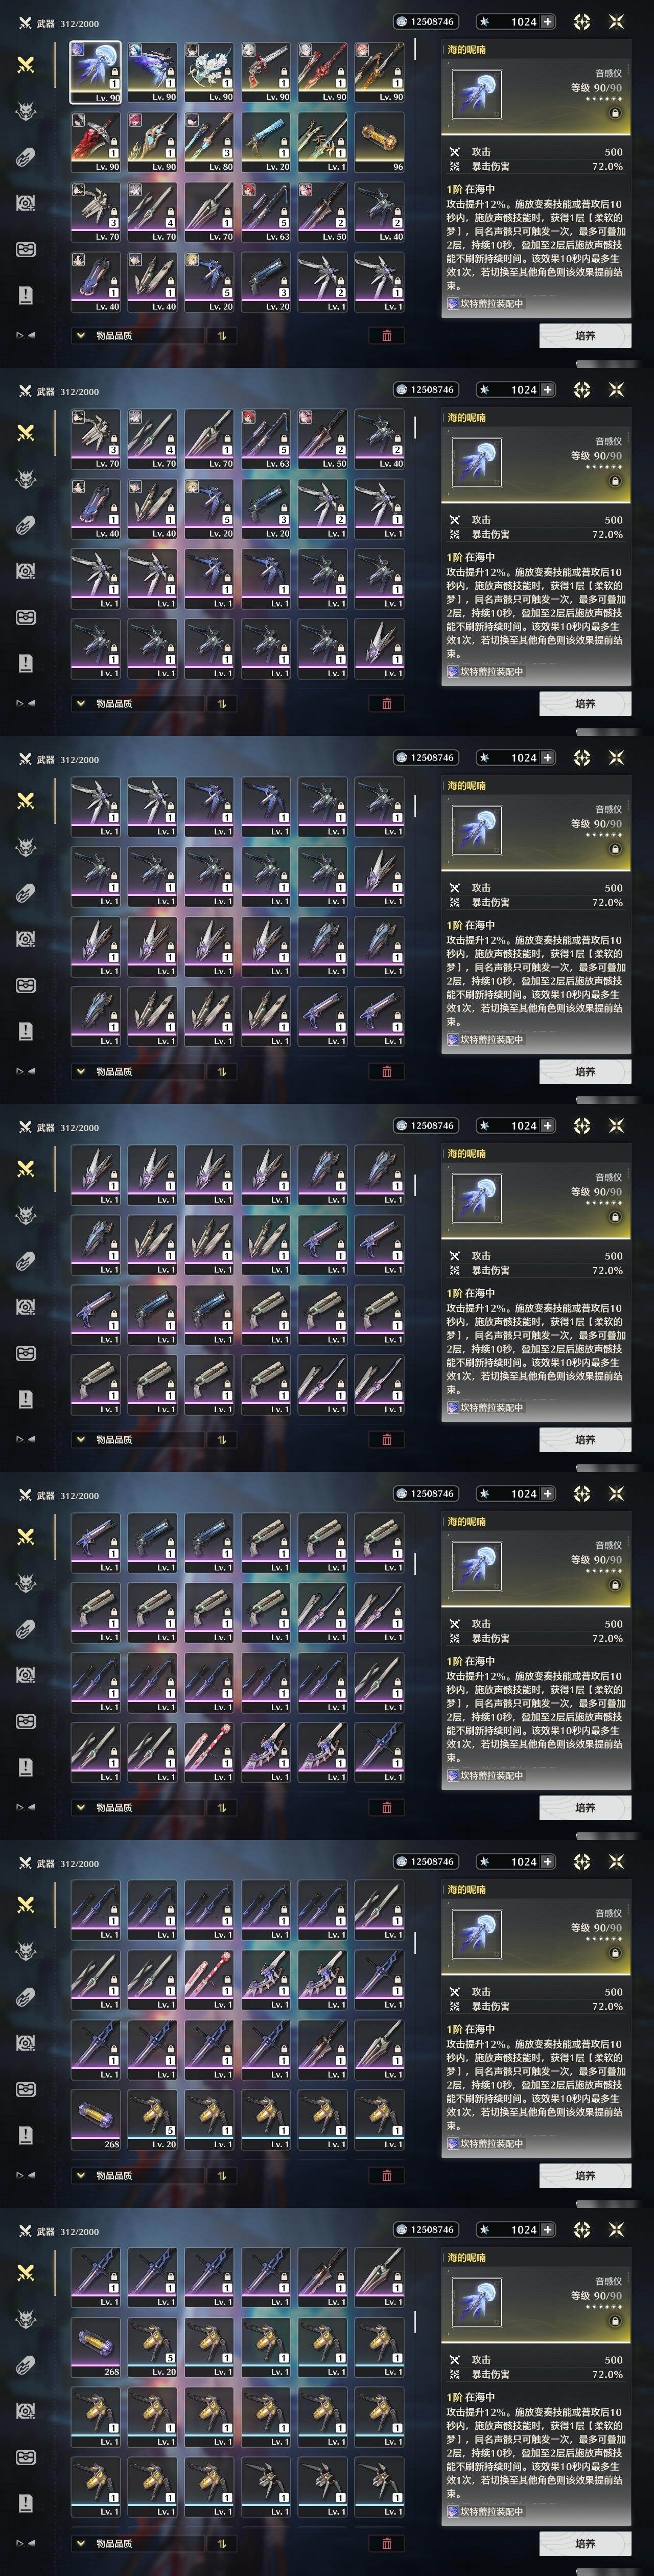Click the red trash discard icon in topmost view
The height and width of the screenshot is (2576, 654).
coord(387,336)
